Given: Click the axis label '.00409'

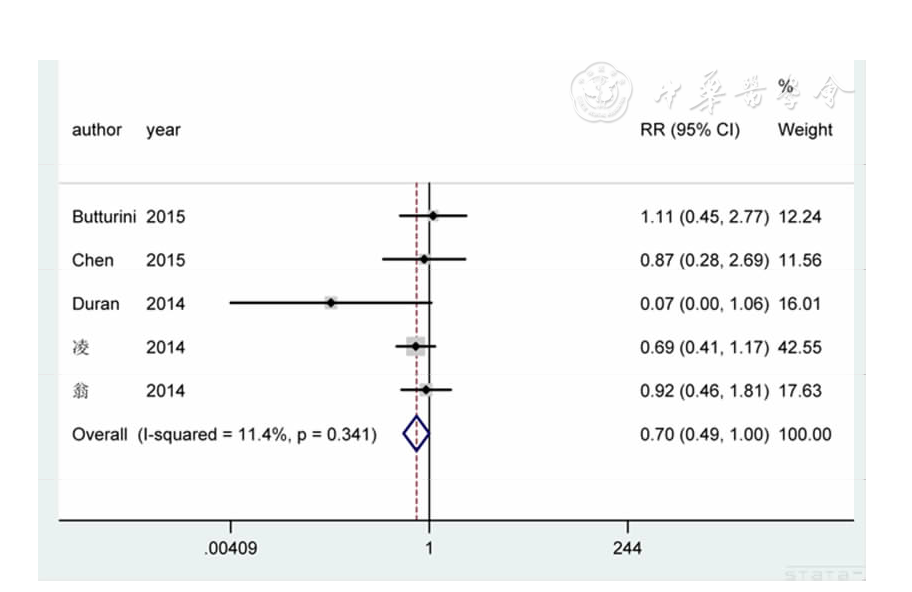Looking at the screenshot, I should [x=231, y=548].
